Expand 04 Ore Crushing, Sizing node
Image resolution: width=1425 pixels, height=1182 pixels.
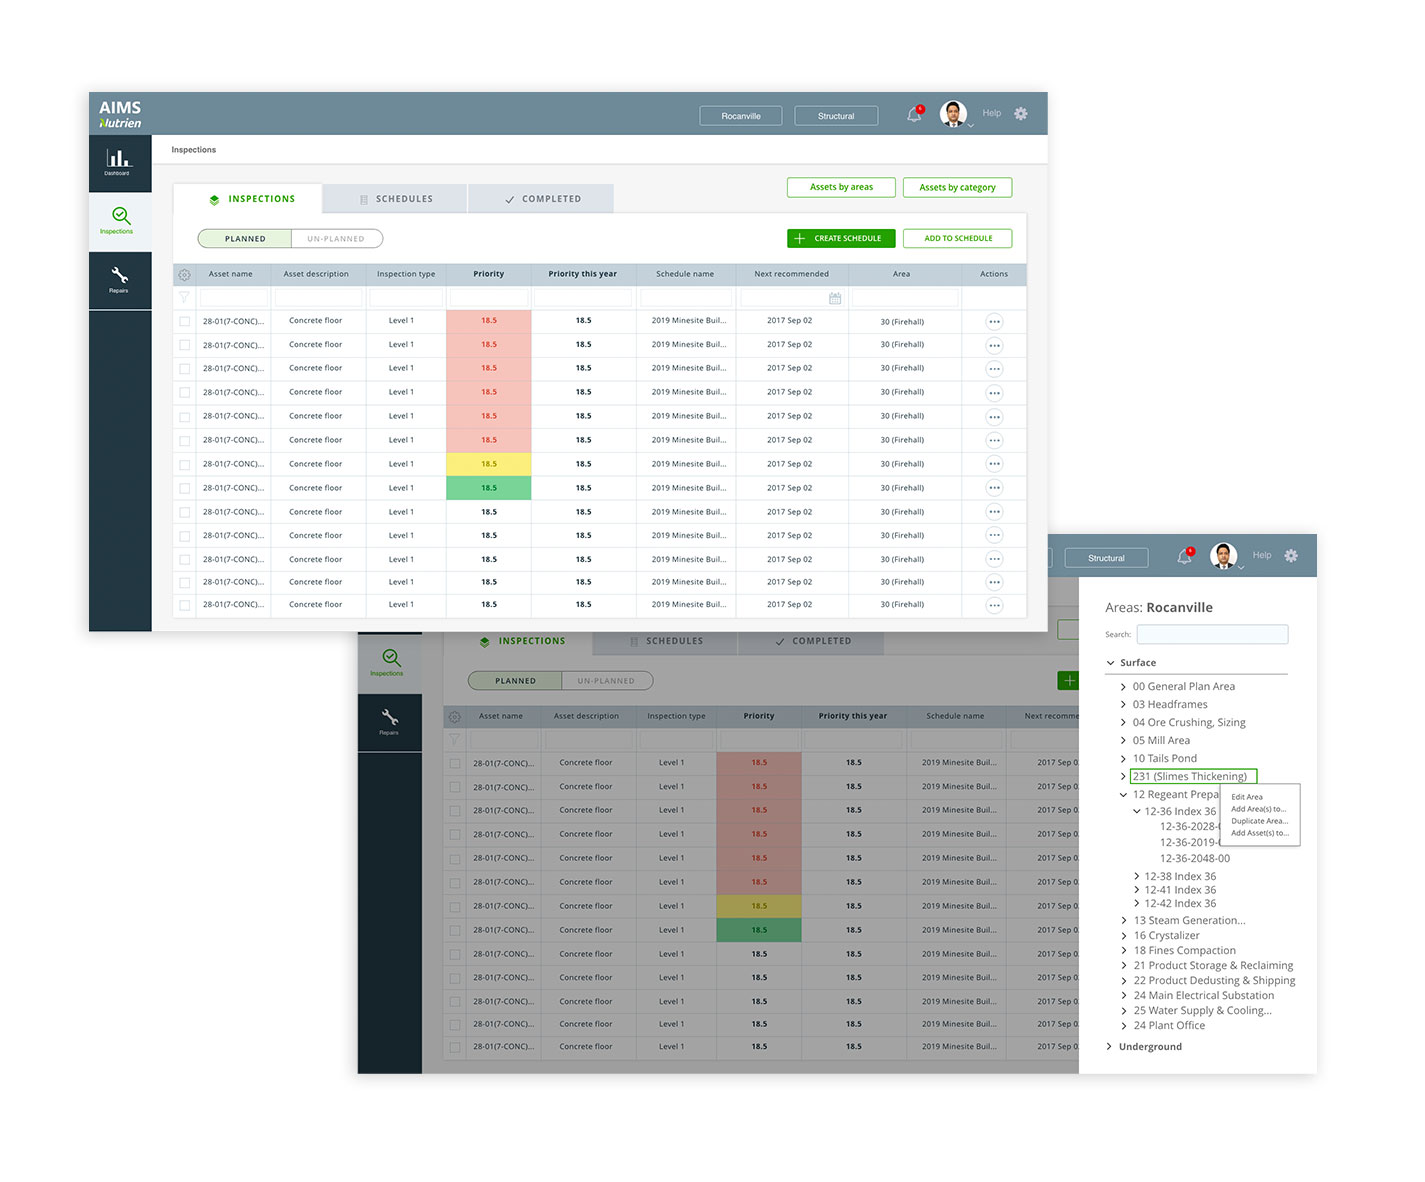point(1123,723)
